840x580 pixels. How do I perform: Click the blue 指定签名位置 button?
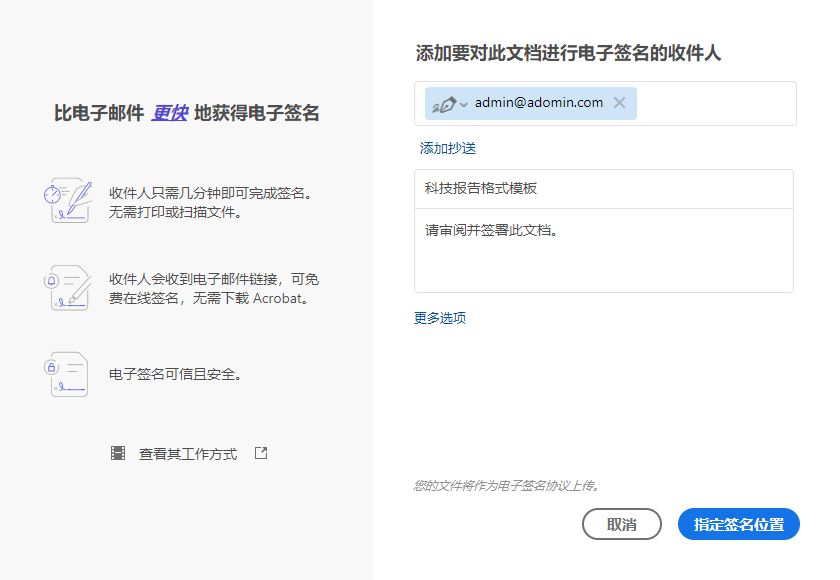pos(738,523)
